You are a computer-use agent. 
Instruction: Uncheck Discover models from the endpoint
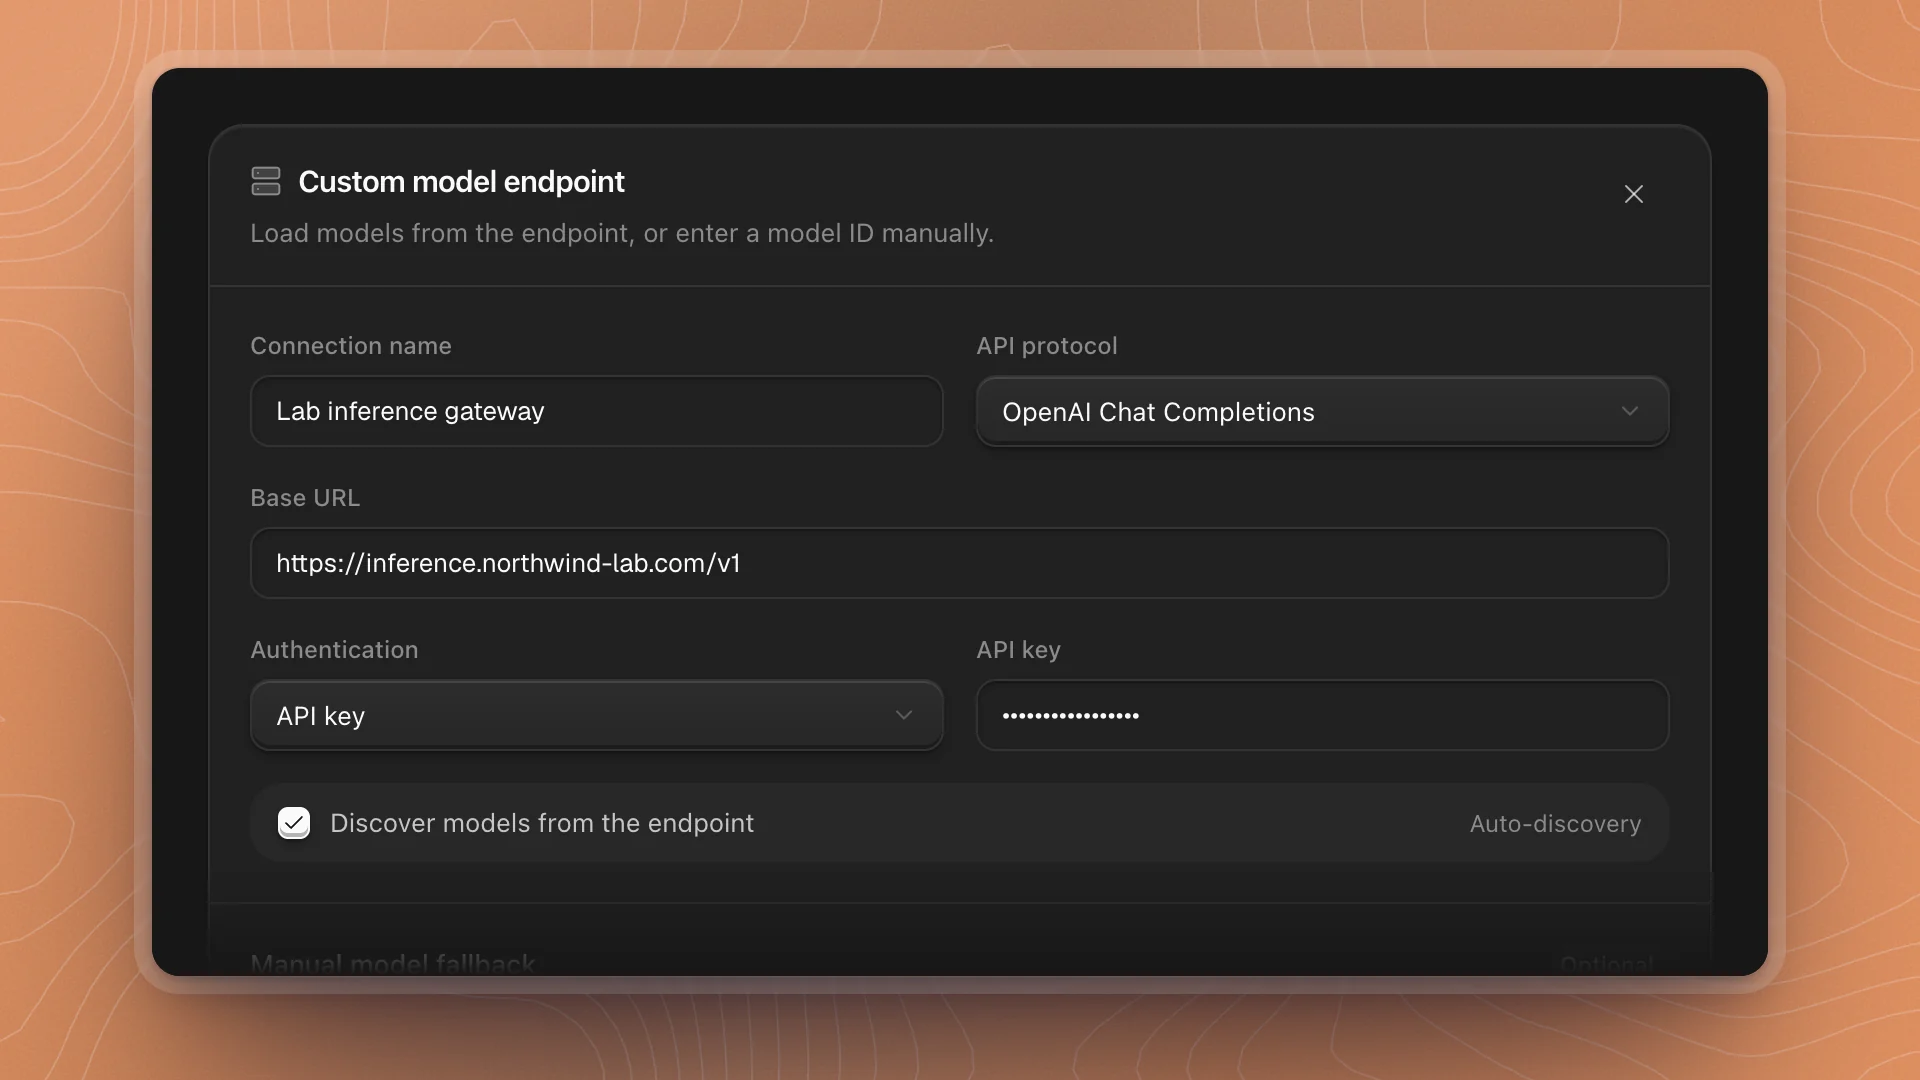pos(294,823)
